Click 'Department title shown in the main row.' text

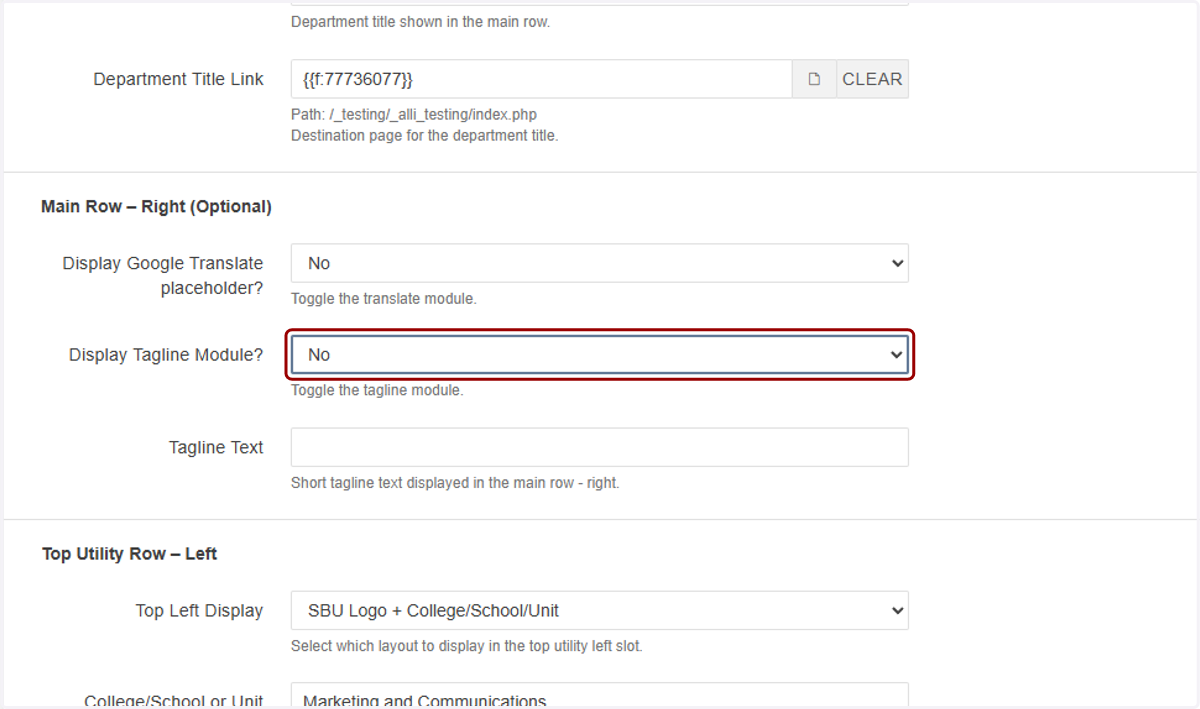[420, 22]
